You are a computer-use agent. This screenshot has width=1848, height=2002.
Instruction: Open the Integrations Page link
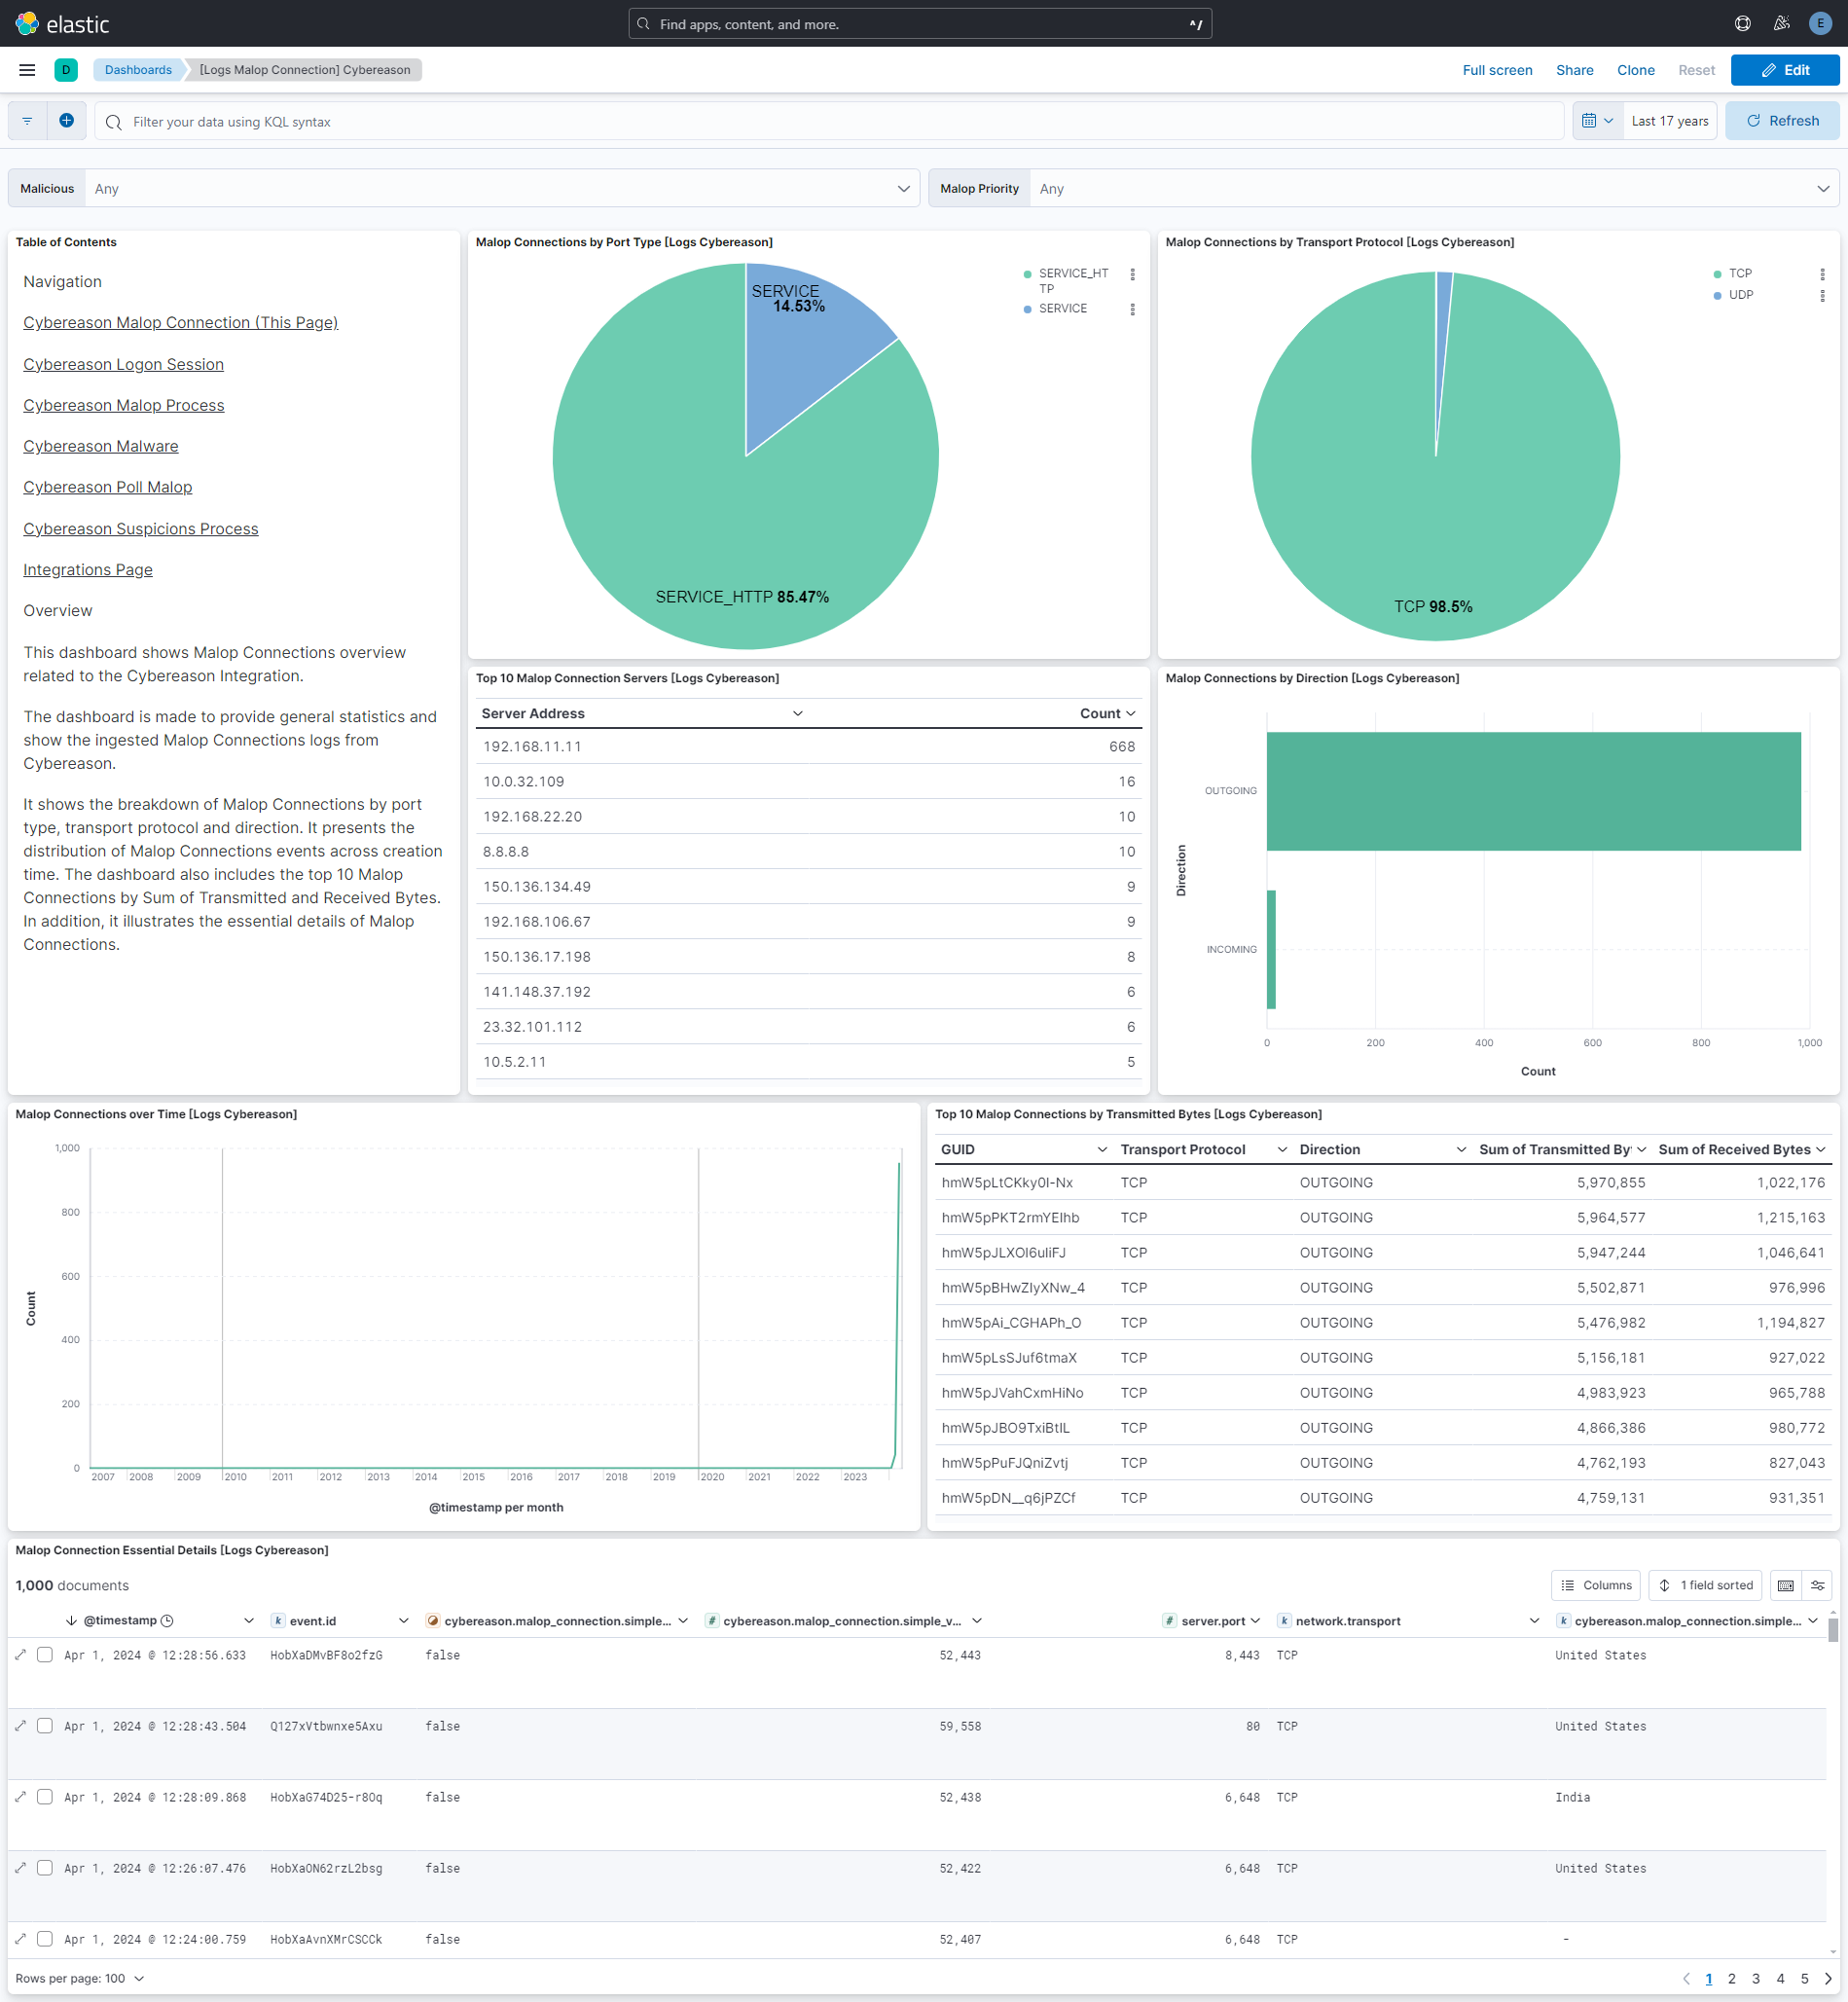87,569
